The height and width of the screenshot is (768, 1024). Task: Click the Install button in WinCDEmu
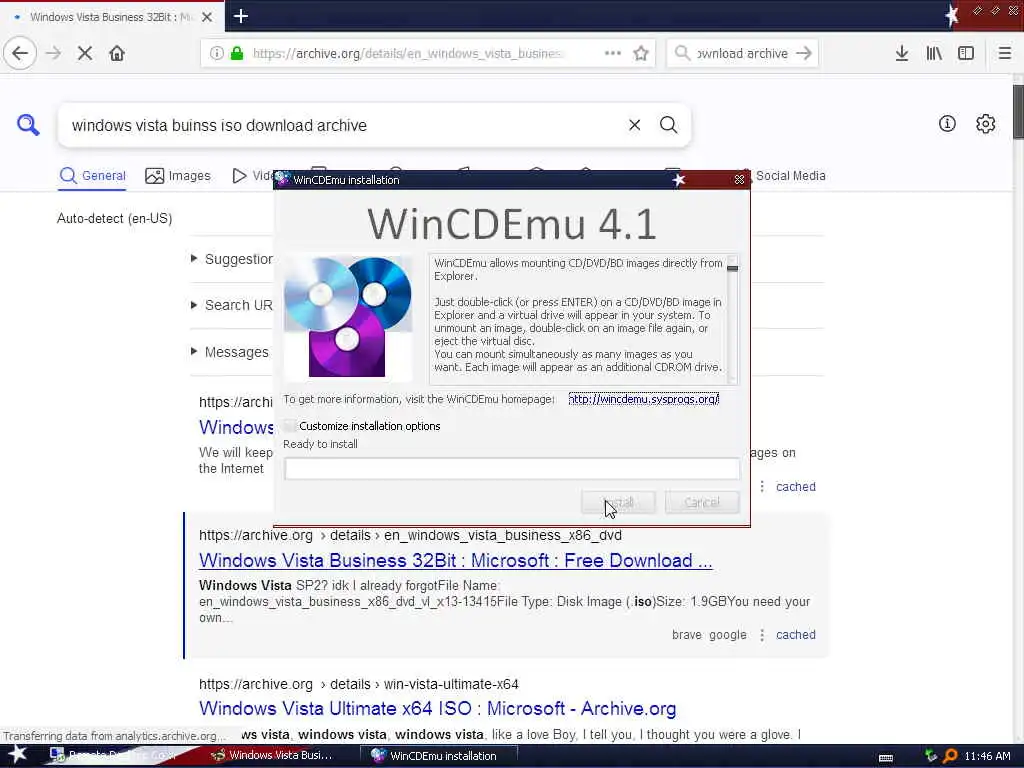point(618,502)
